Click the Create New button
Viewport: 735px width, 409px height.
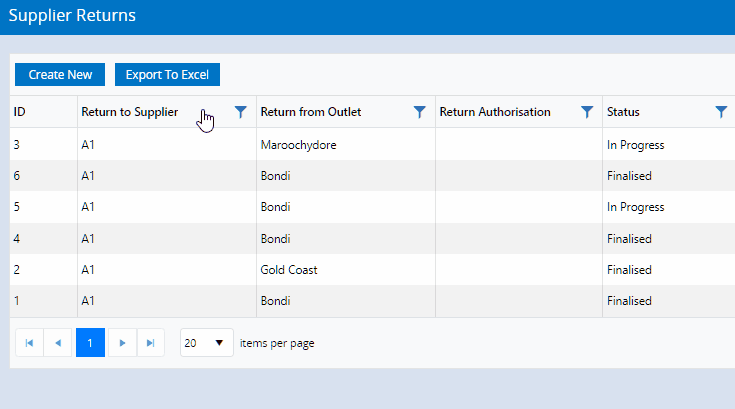pos(60,74)
